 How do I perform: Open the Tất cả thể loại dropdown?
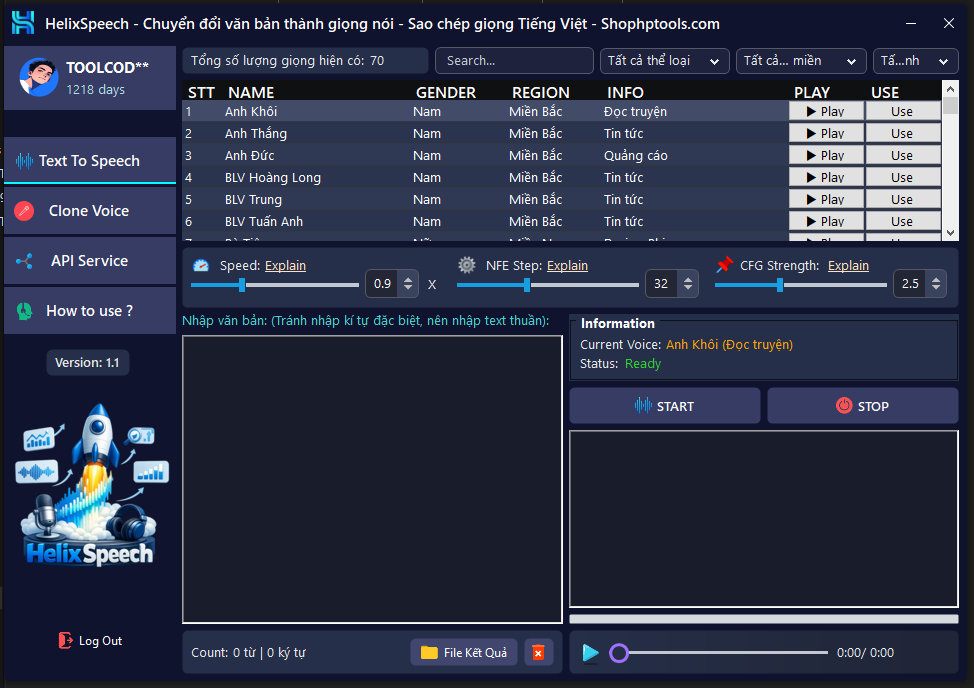[x=665, y=61]
